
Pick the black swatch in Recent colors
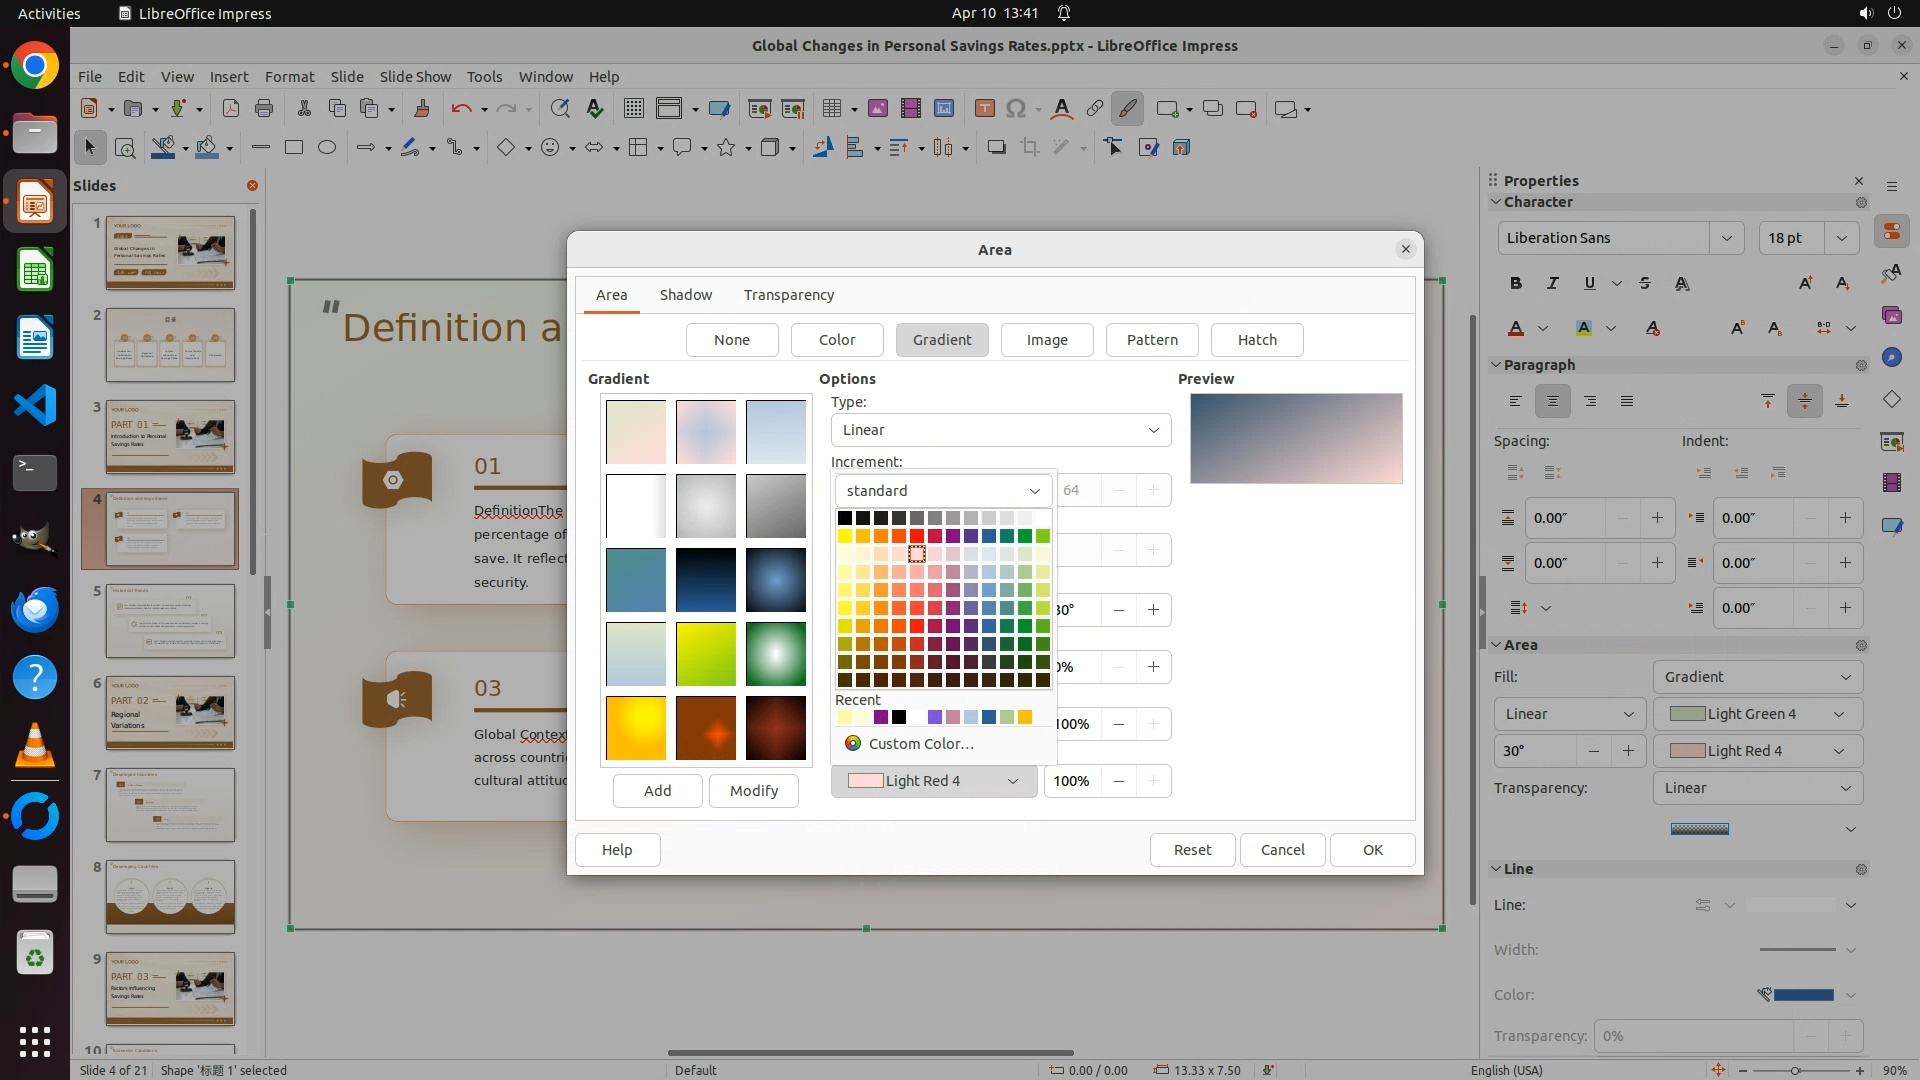pos(899,717)
